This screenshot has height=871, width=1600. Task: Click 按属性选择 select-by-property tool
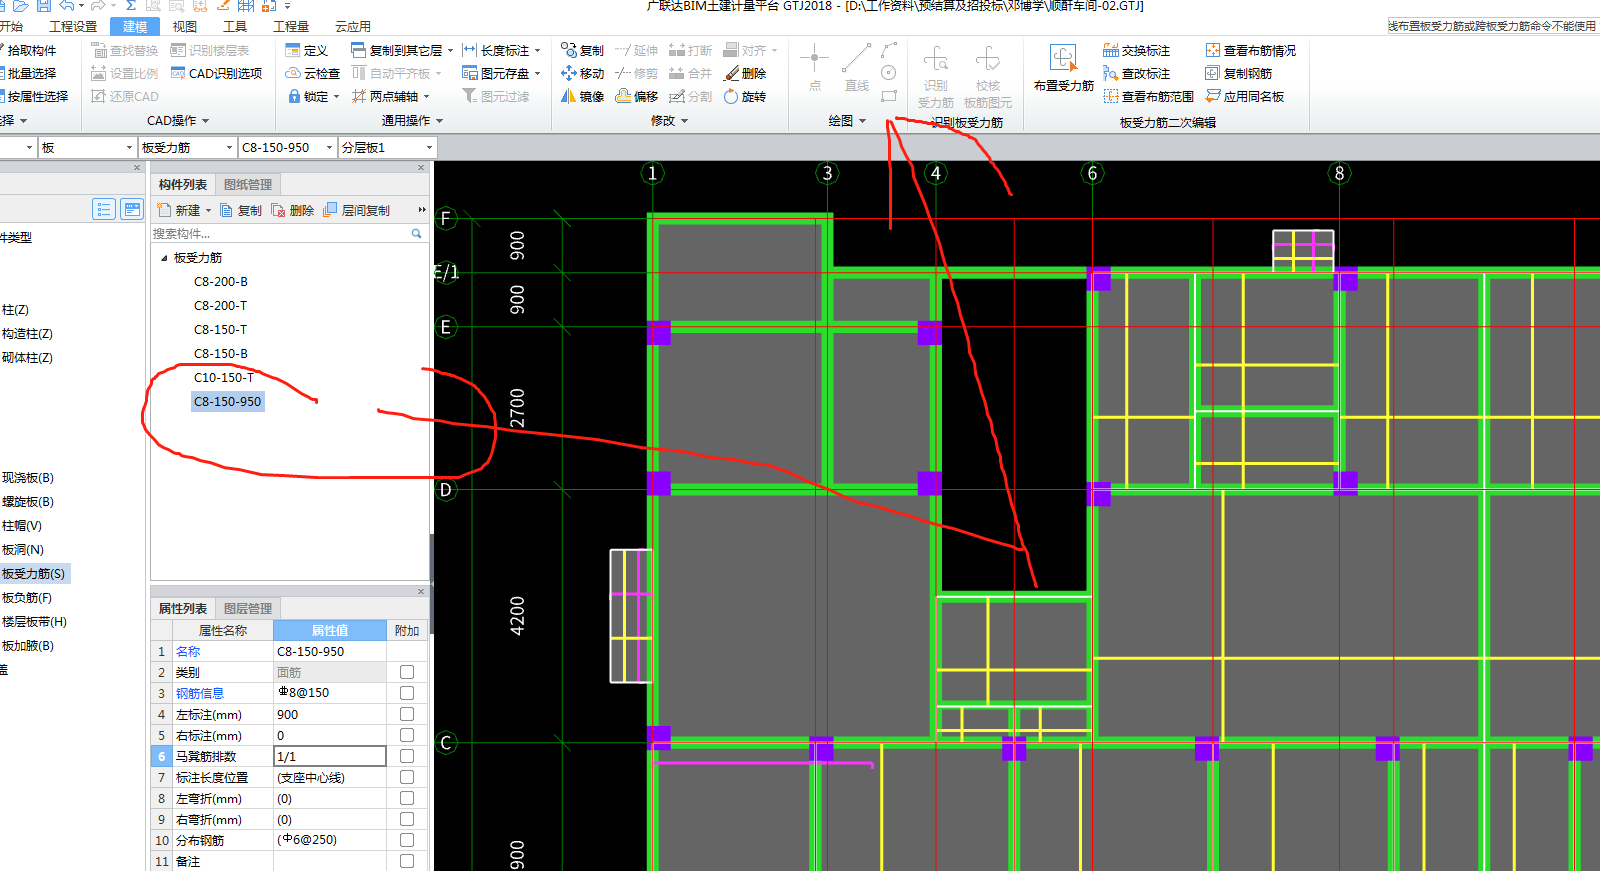coord(35,96)
